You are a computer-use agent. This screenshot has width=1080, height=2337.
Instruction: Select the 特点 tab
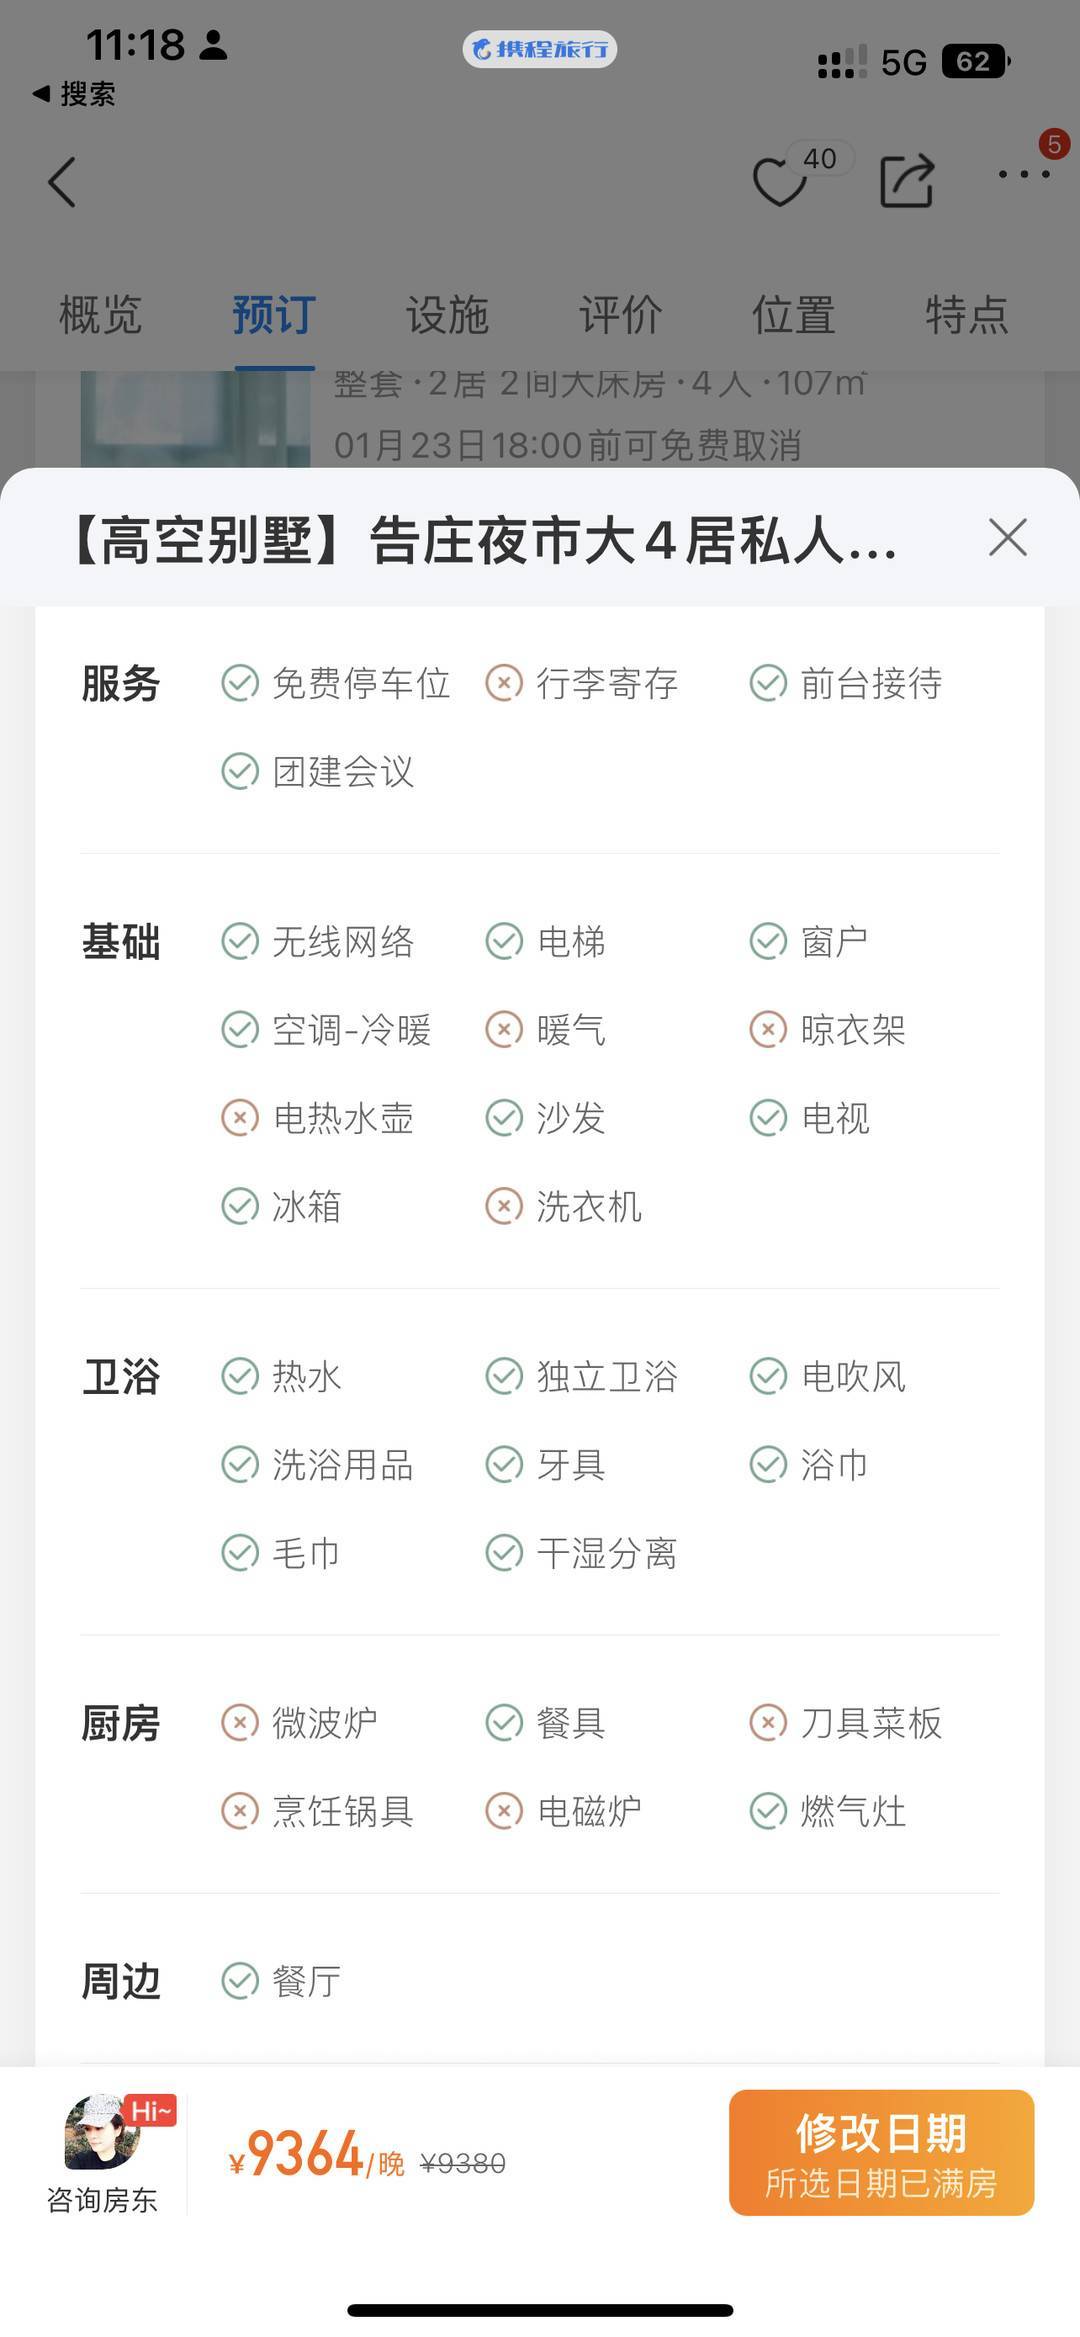[x=966, y=315]
